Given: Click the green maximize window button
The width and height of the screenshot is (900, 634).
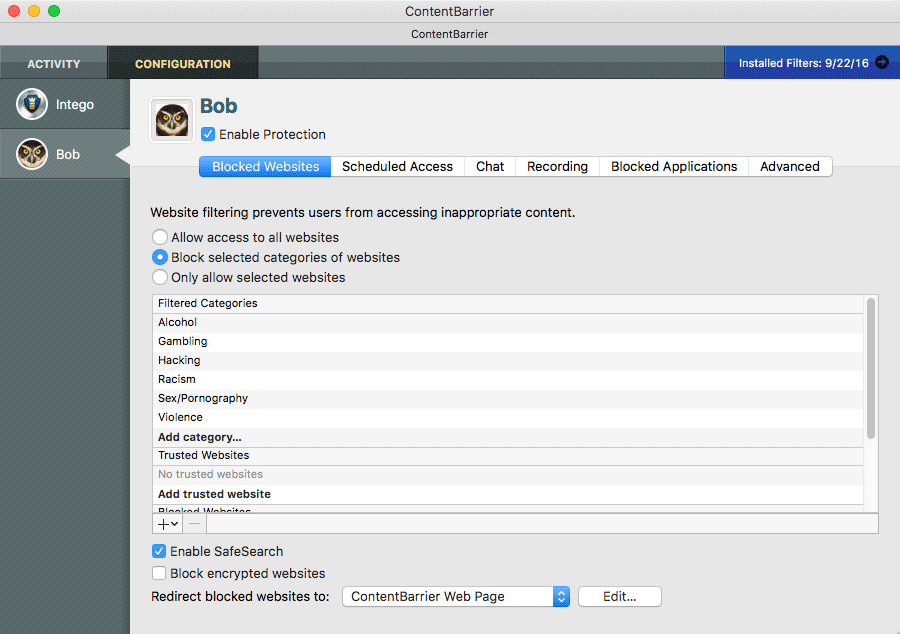Looking at the screenshot, I should tap(54, 11).
